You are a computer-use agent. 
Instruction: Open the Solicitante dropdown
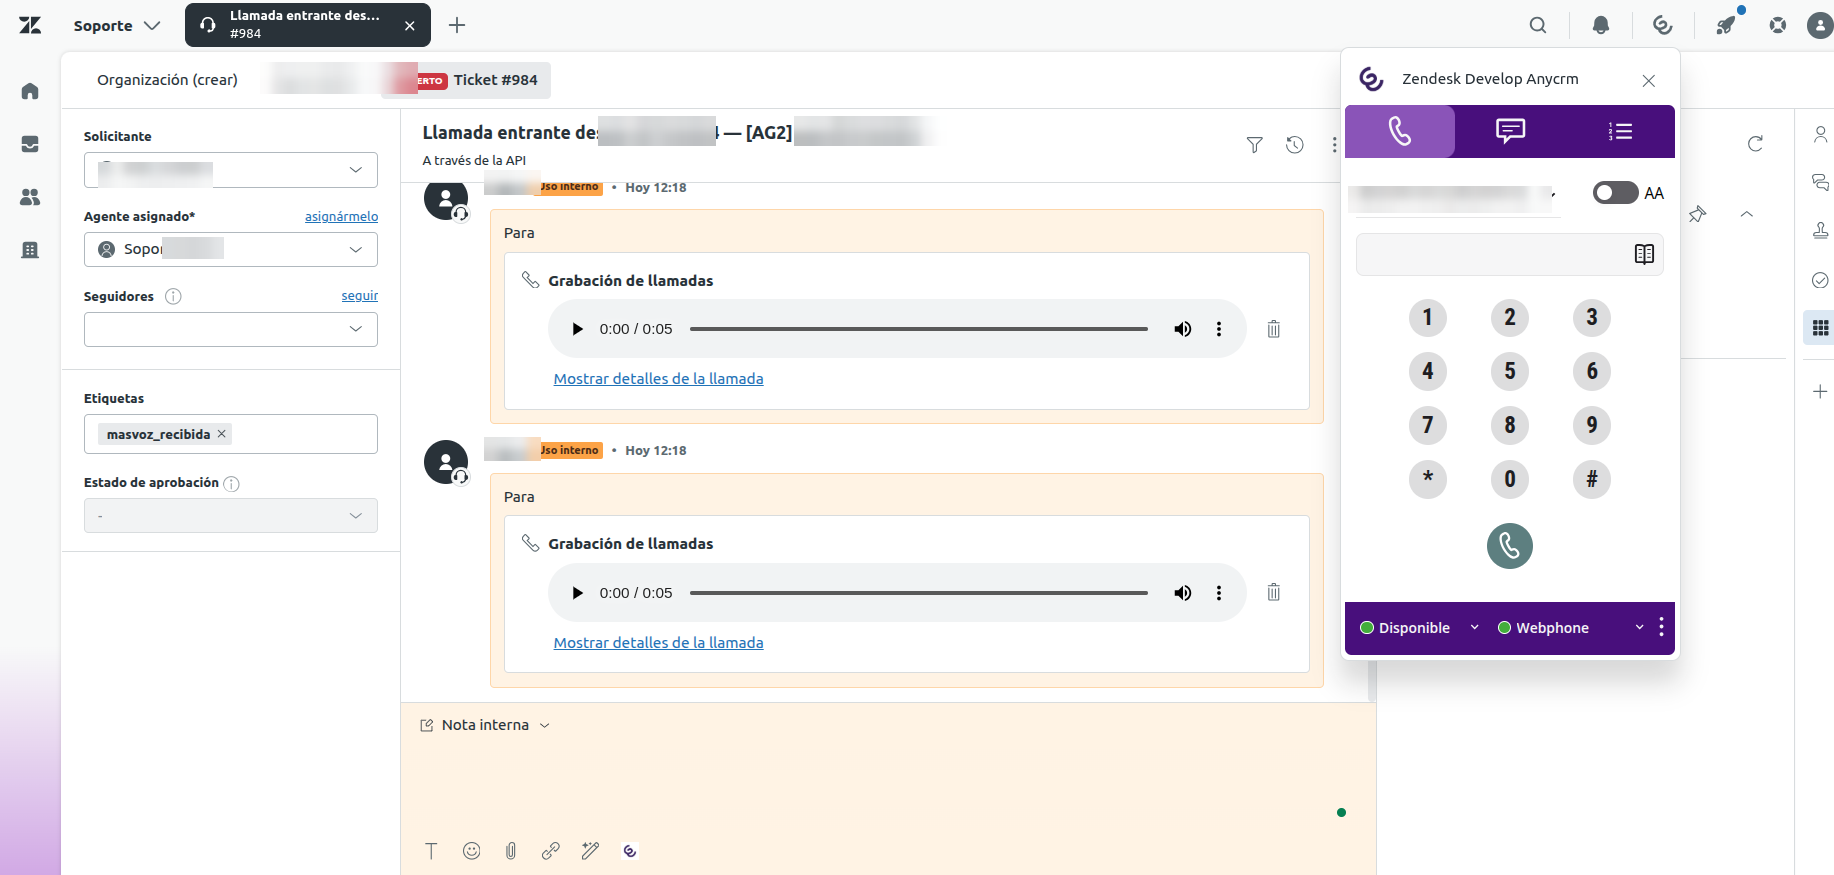(231, 170)
